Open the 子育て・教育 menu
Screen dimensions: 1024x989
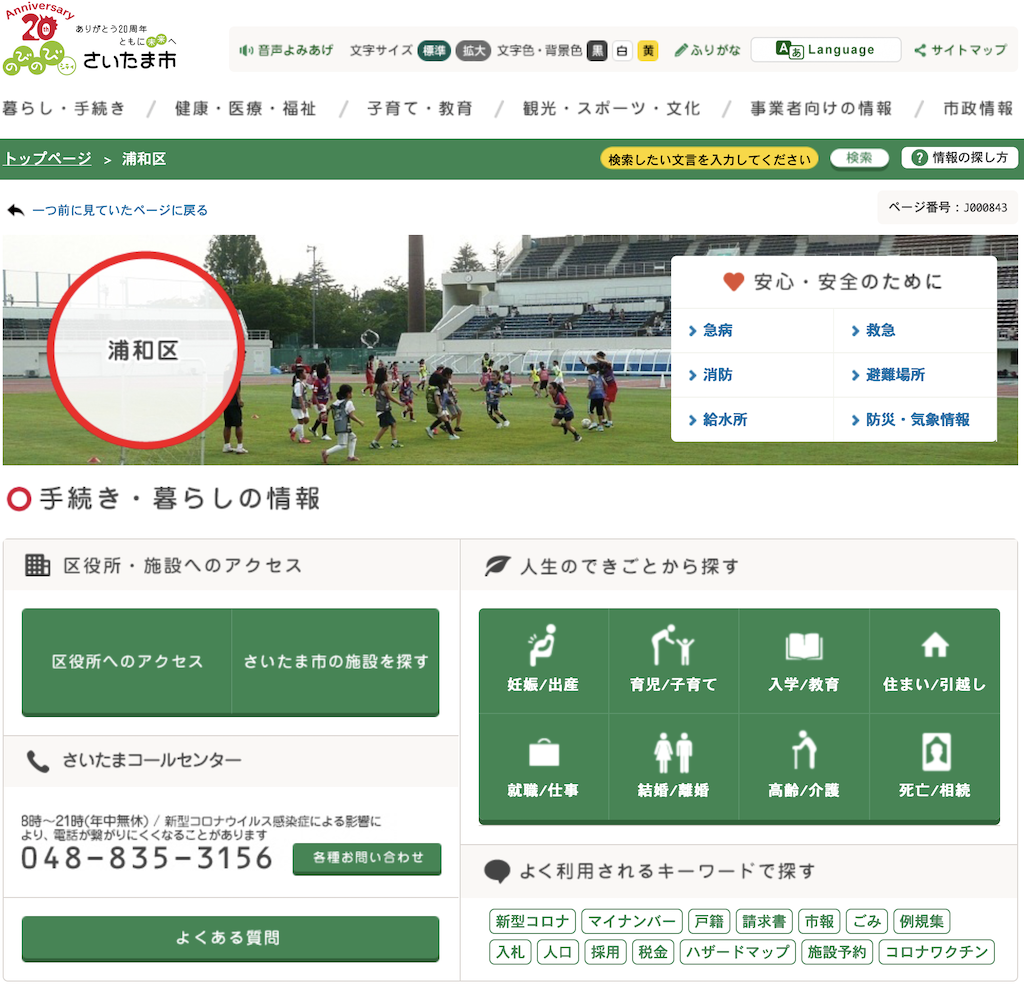420,108
